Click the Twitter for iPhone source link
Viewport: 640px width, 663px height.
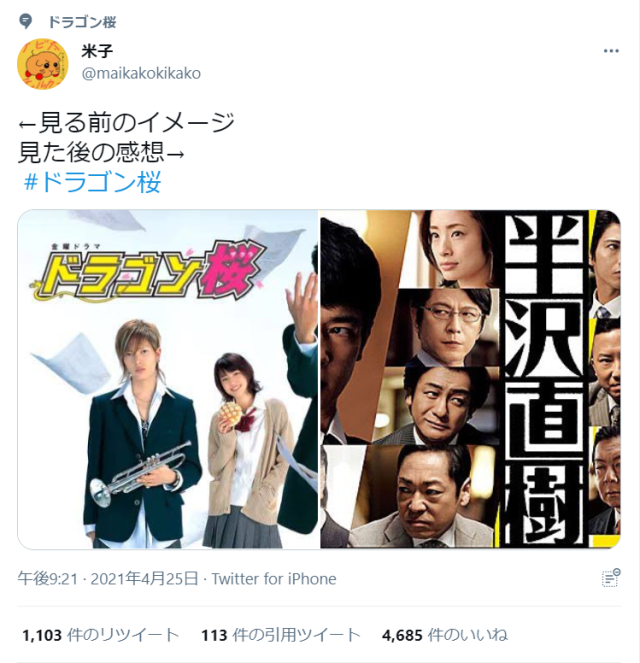pyautogui.click(x=274, y=578)
